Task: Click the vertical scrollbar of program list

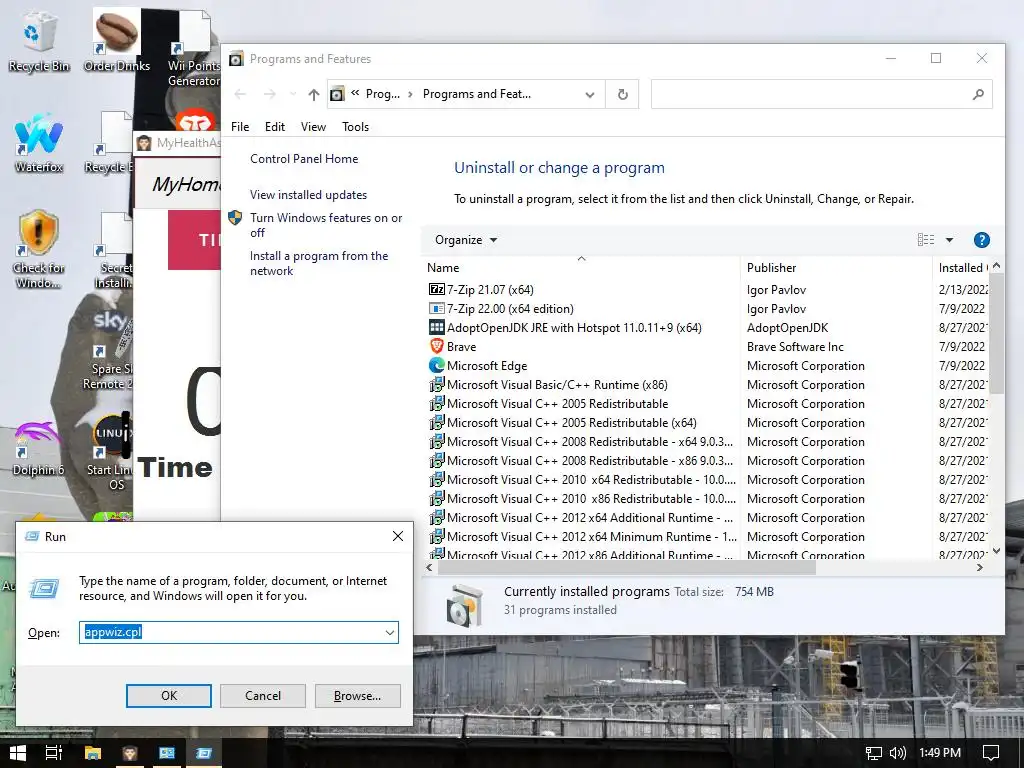Action: click(996, 333)
